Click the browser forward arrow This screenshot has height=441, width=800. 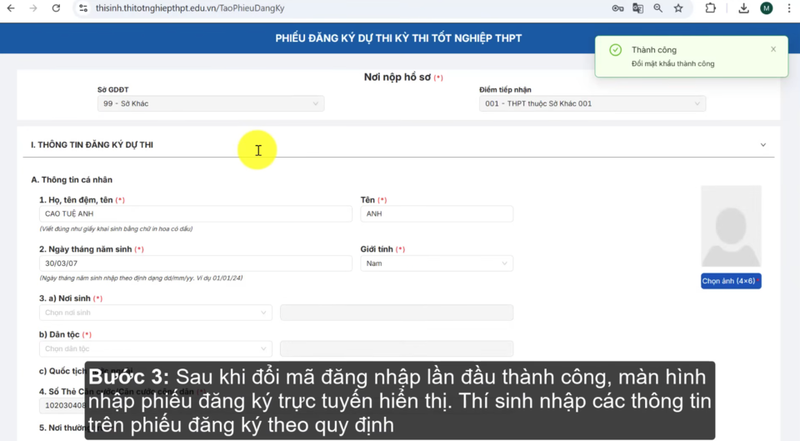[33, 8]
